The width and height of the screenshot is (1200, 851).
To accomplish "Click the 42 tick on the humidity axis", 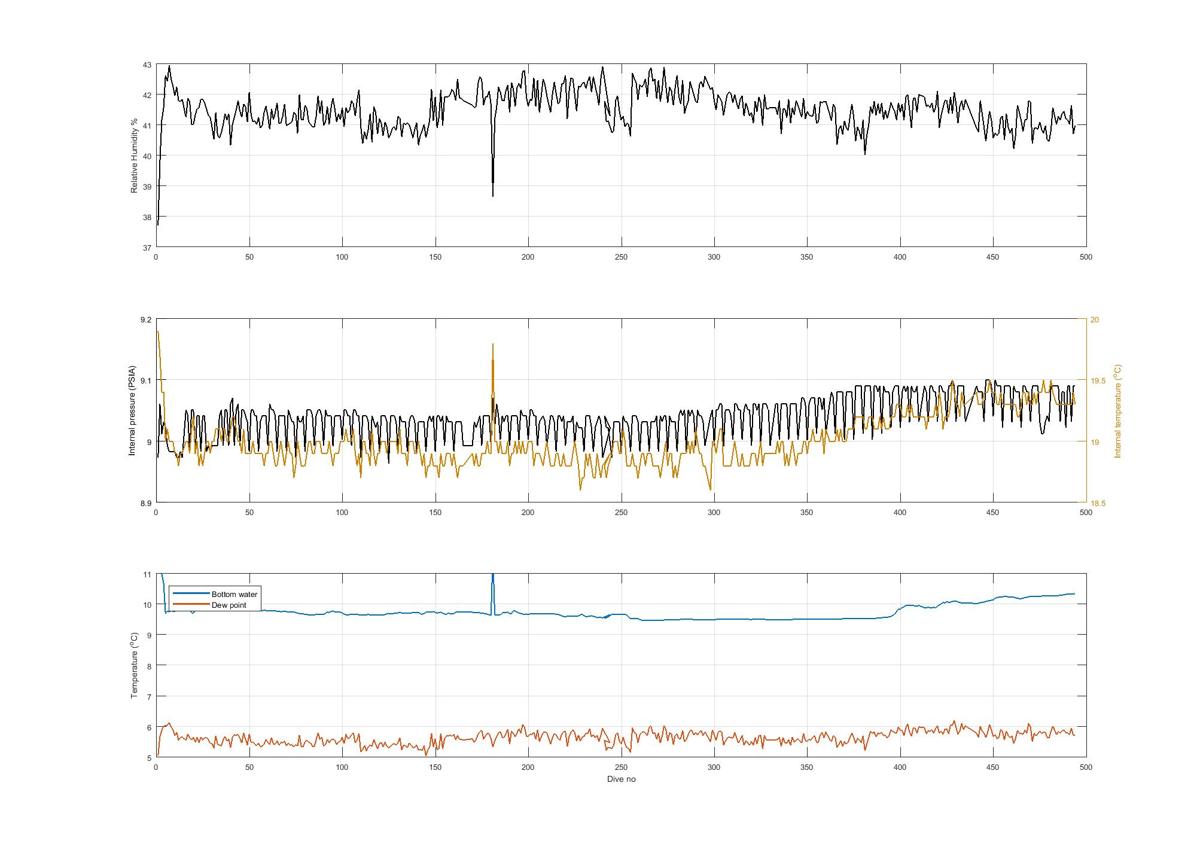I will (x=147, y=95).
